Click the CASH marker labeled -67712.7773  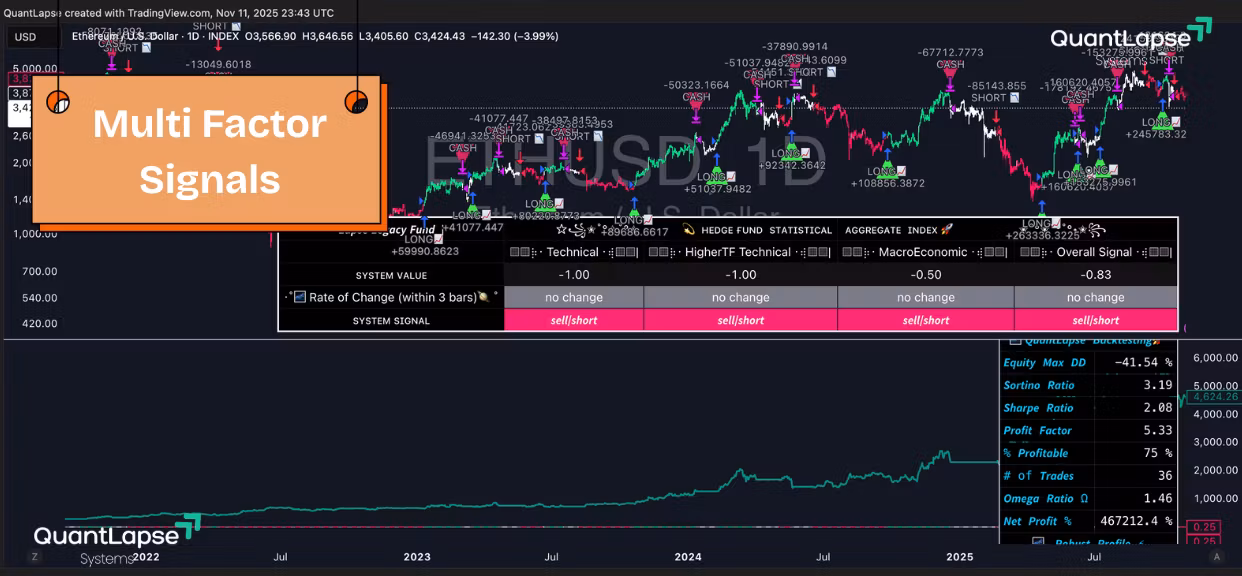pyautogui.click(x=950, y=66)
